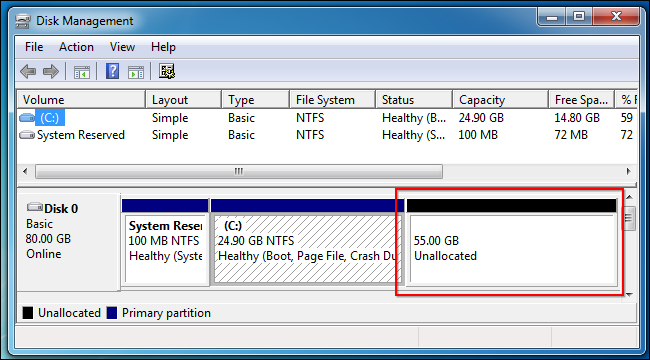Click the Back arrow toolbar icon
Screen dimensions: 650x360
pos(28,71)
